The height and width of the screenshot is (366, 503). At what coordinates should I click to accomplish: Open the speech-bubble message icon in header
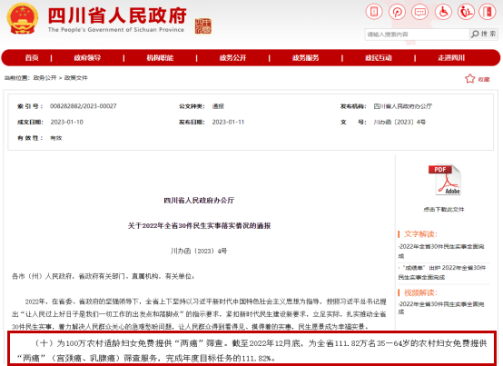click(420, 12)
